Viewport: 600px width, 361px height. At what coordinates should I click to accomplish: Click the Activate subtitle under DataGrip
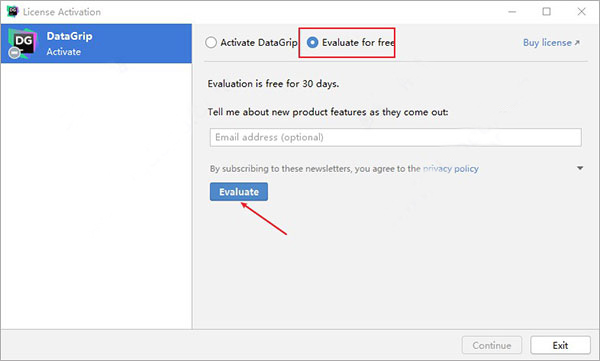[64, 52]
